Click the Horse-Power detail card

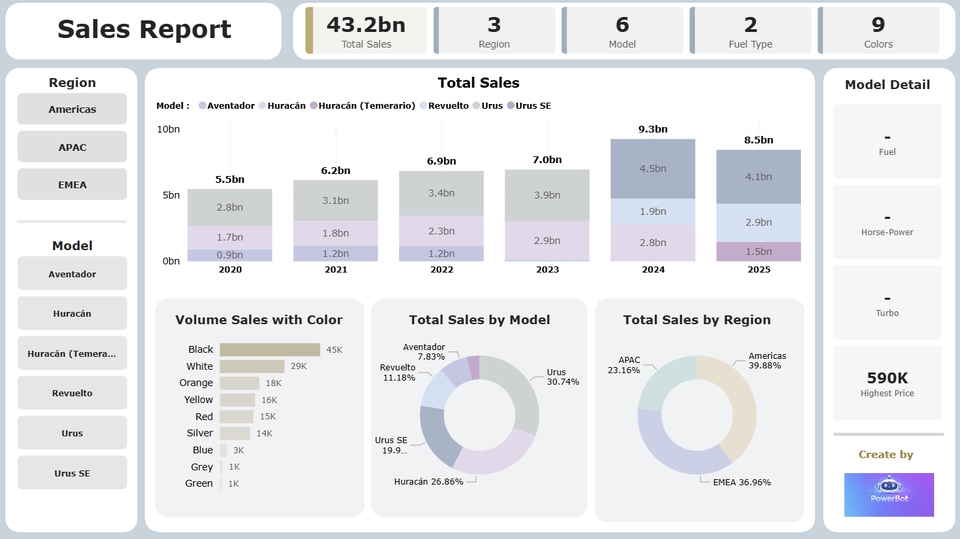click(887, 222)
